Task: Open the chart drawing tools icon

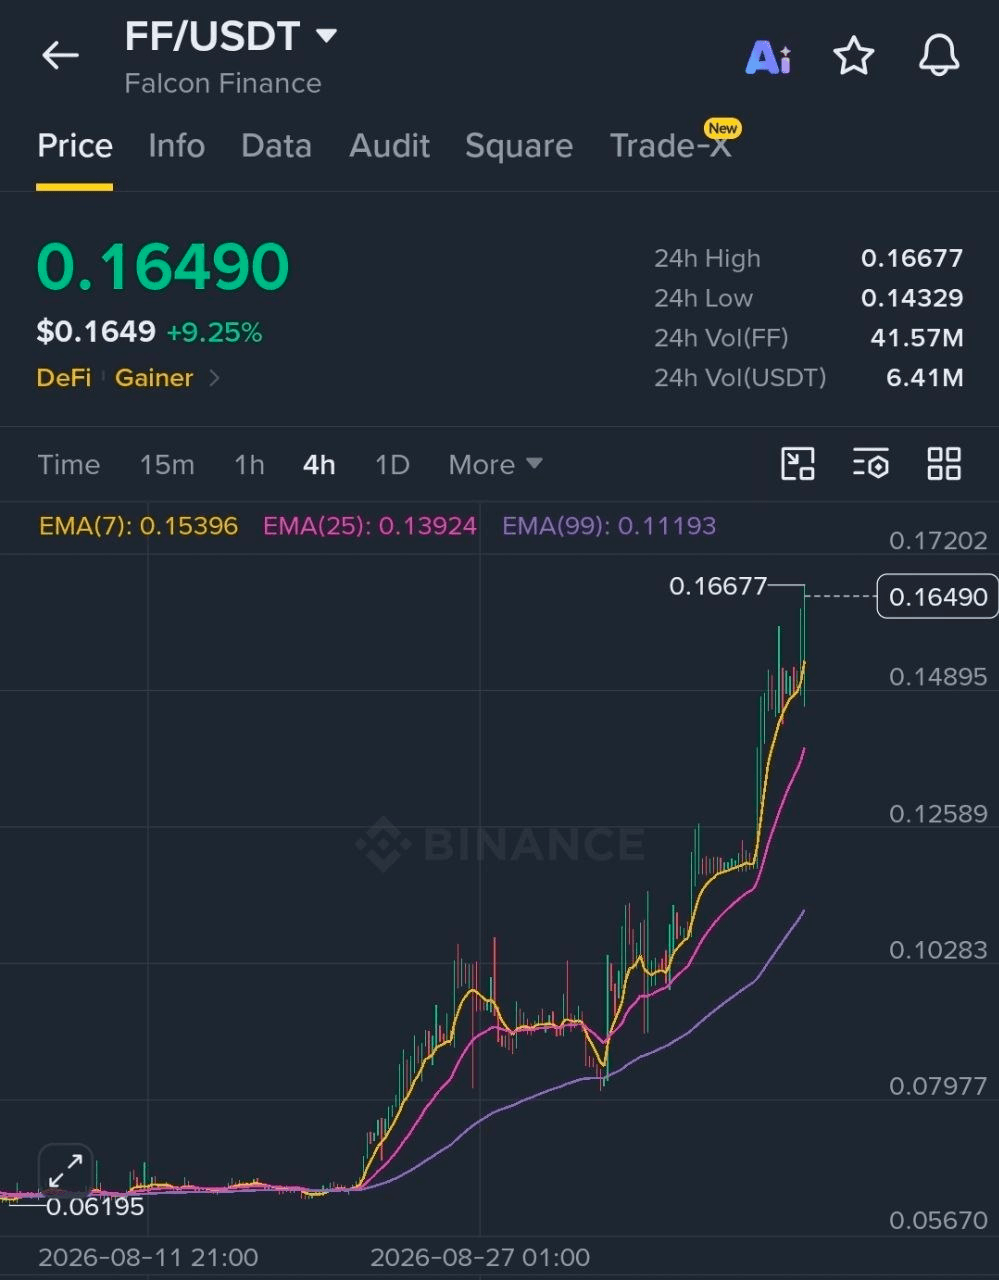Action: coord(798,464)
